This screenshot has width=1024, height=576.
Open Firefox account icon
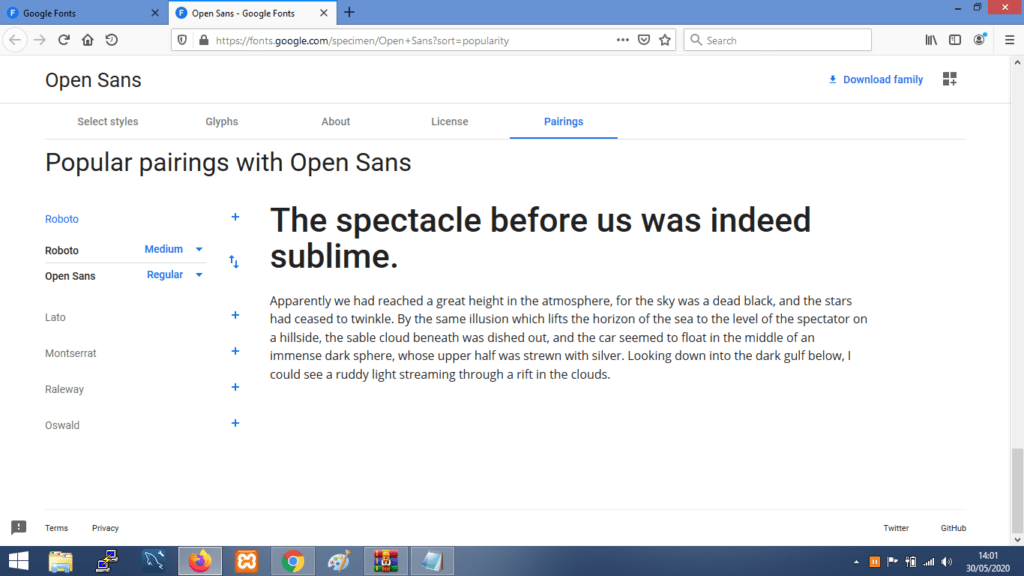(980, 39)
